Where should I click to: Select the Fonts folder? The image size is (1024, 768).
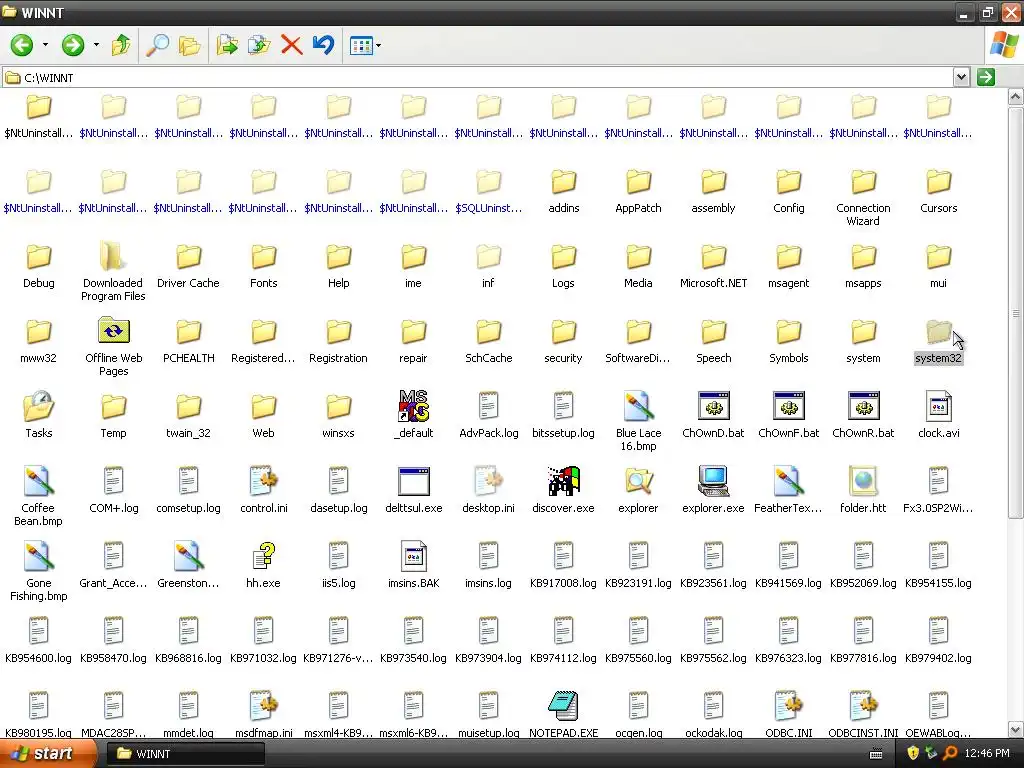pos(264,265)
